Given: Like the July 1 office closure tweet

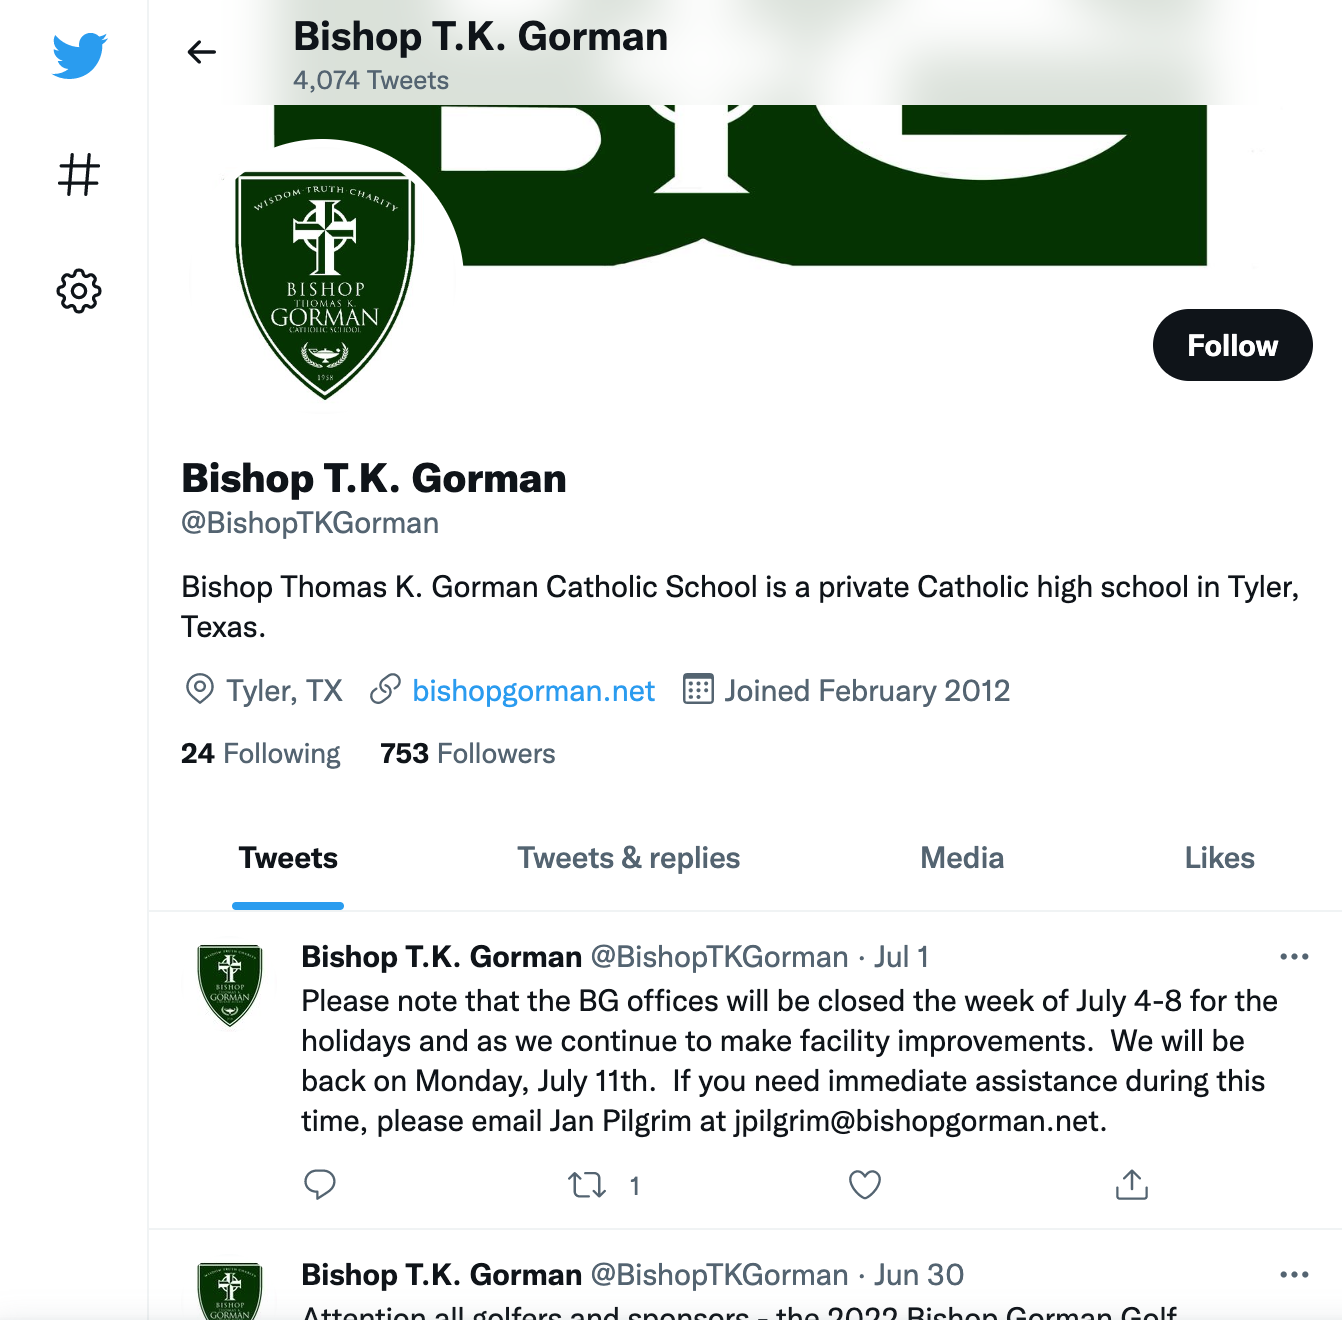Looking at the screenshot, I should 864,1185.
